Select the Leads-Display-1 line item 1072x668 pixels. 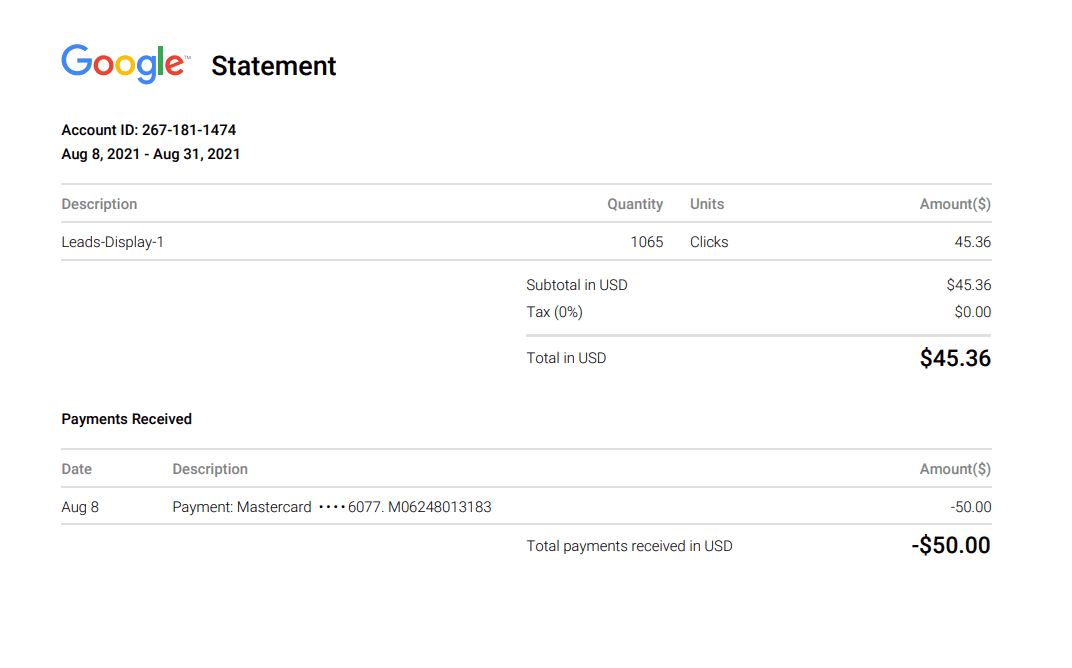[x=113, y=241]
